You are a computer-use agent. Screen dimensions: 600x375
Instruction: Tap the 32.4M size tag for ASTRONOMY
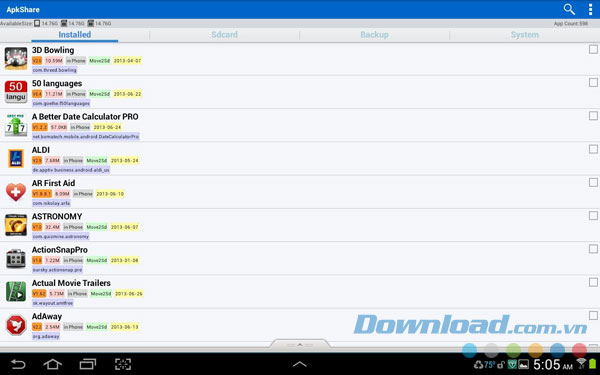52,227
